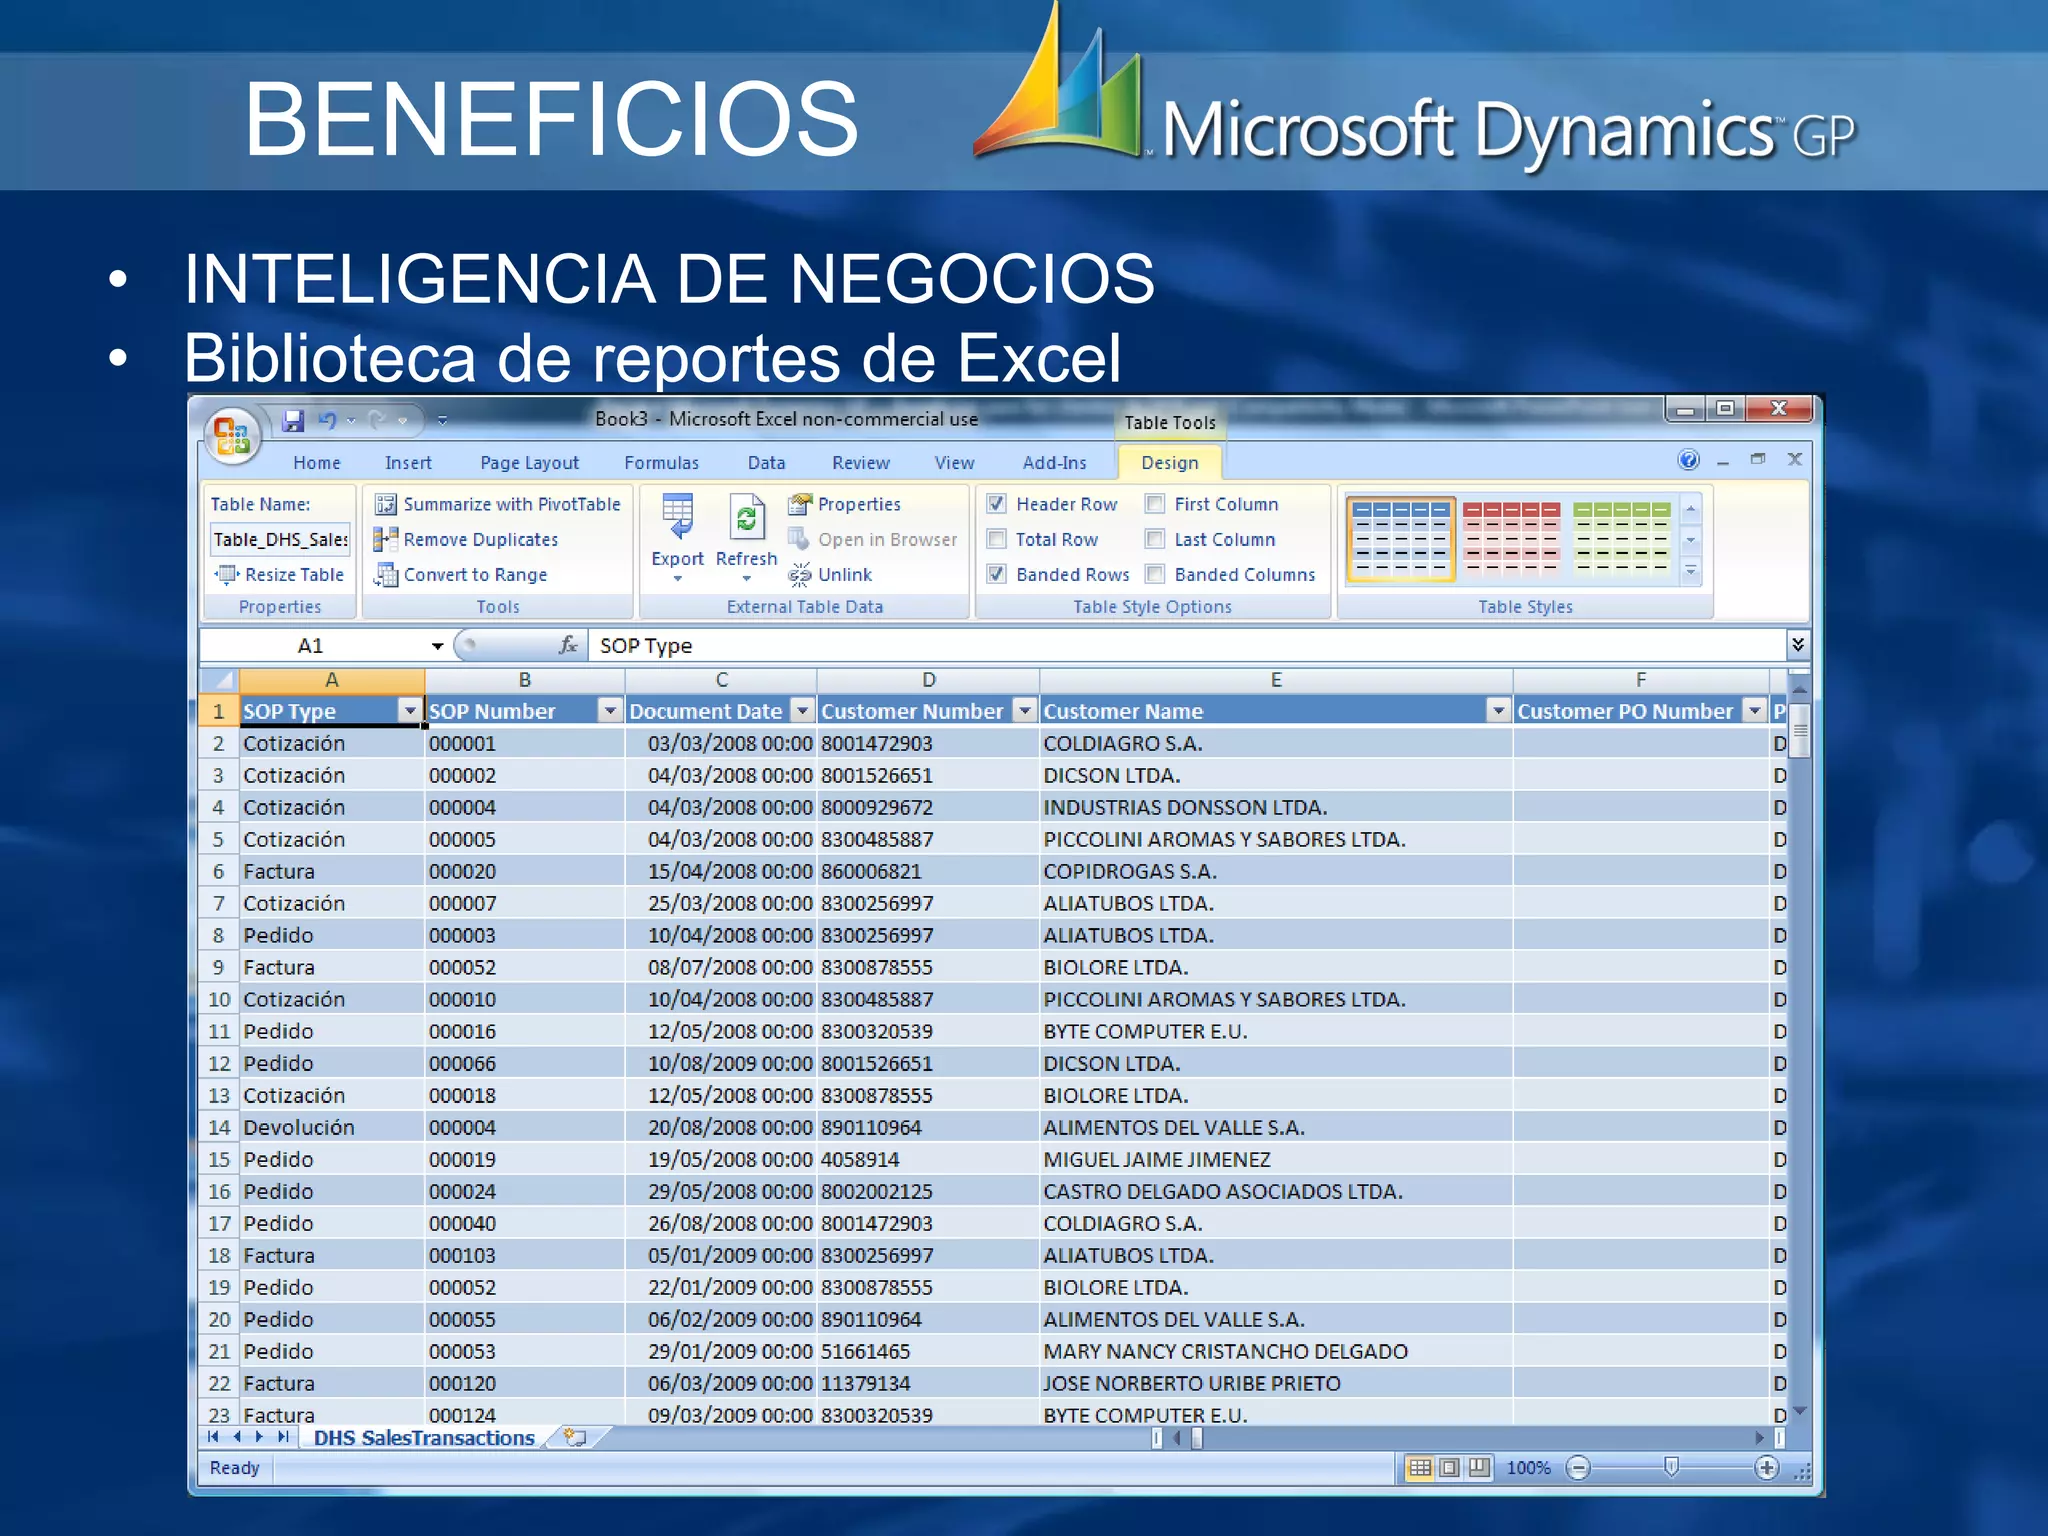
Task: Switch to Page Break Preview icon in status bar
Action: click(x=1479, y=1468)
